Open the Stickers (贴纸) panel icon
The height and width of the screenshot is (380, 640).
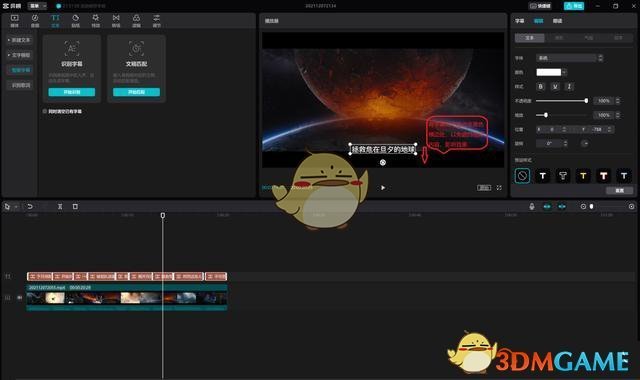(76, 20)
